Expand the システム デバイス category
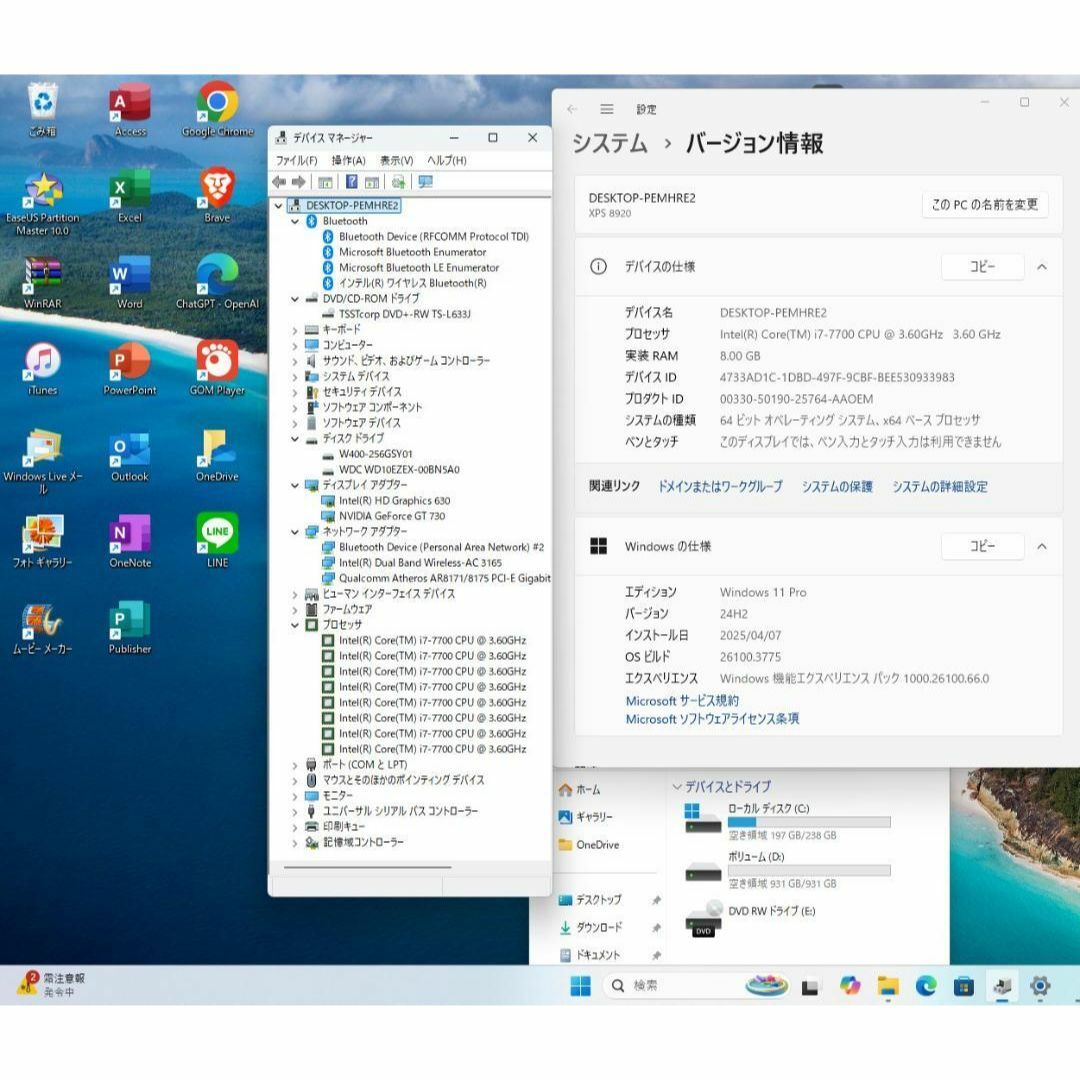Image resolution: width=1080 pixels, height=1080 pixels. pyautogui.click(x=295, y=377)
